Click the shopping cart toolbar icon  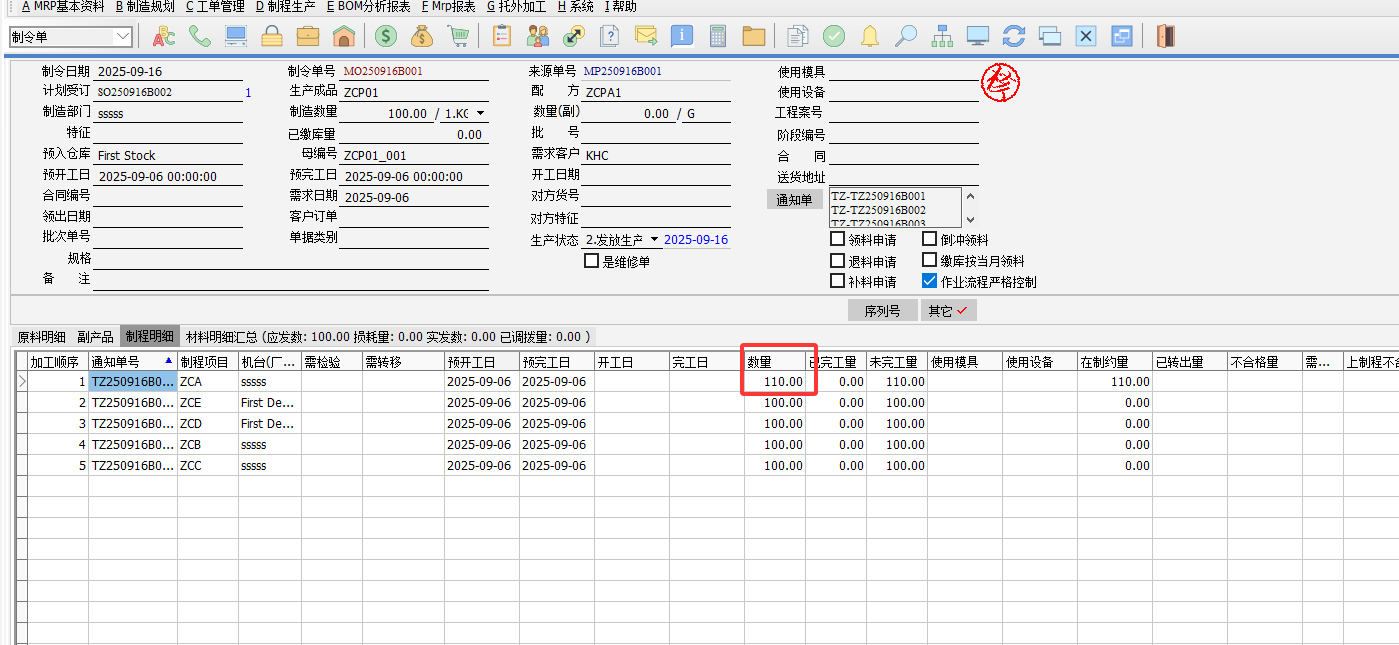(458, 37)
